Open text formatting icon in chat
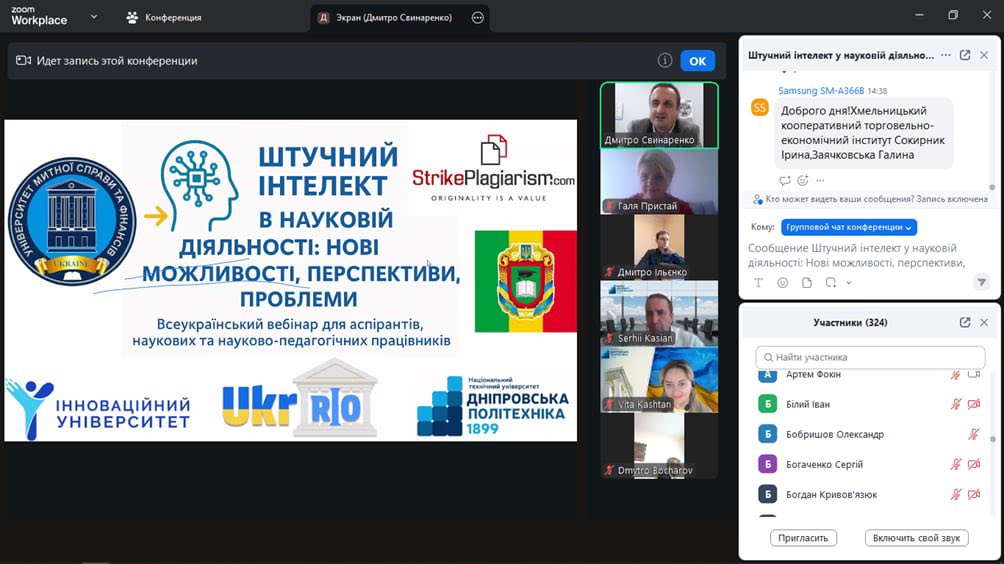The height and width of the screenshot is (564, 1004). tap(759, 283)
